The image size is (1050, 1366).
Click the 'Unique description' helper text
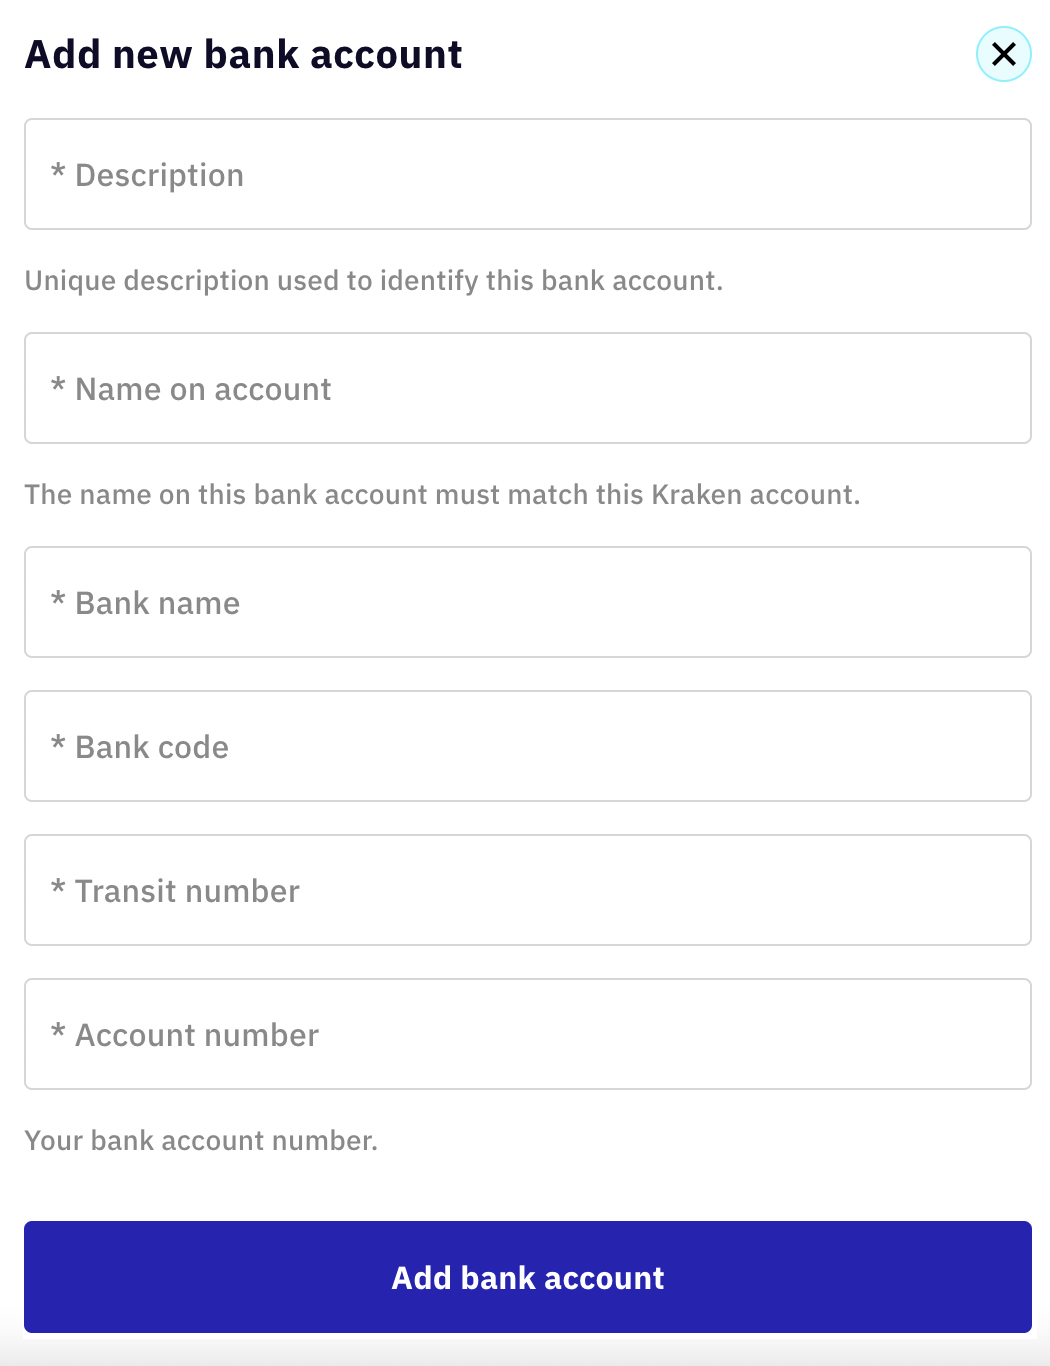(x=373, y=281)
